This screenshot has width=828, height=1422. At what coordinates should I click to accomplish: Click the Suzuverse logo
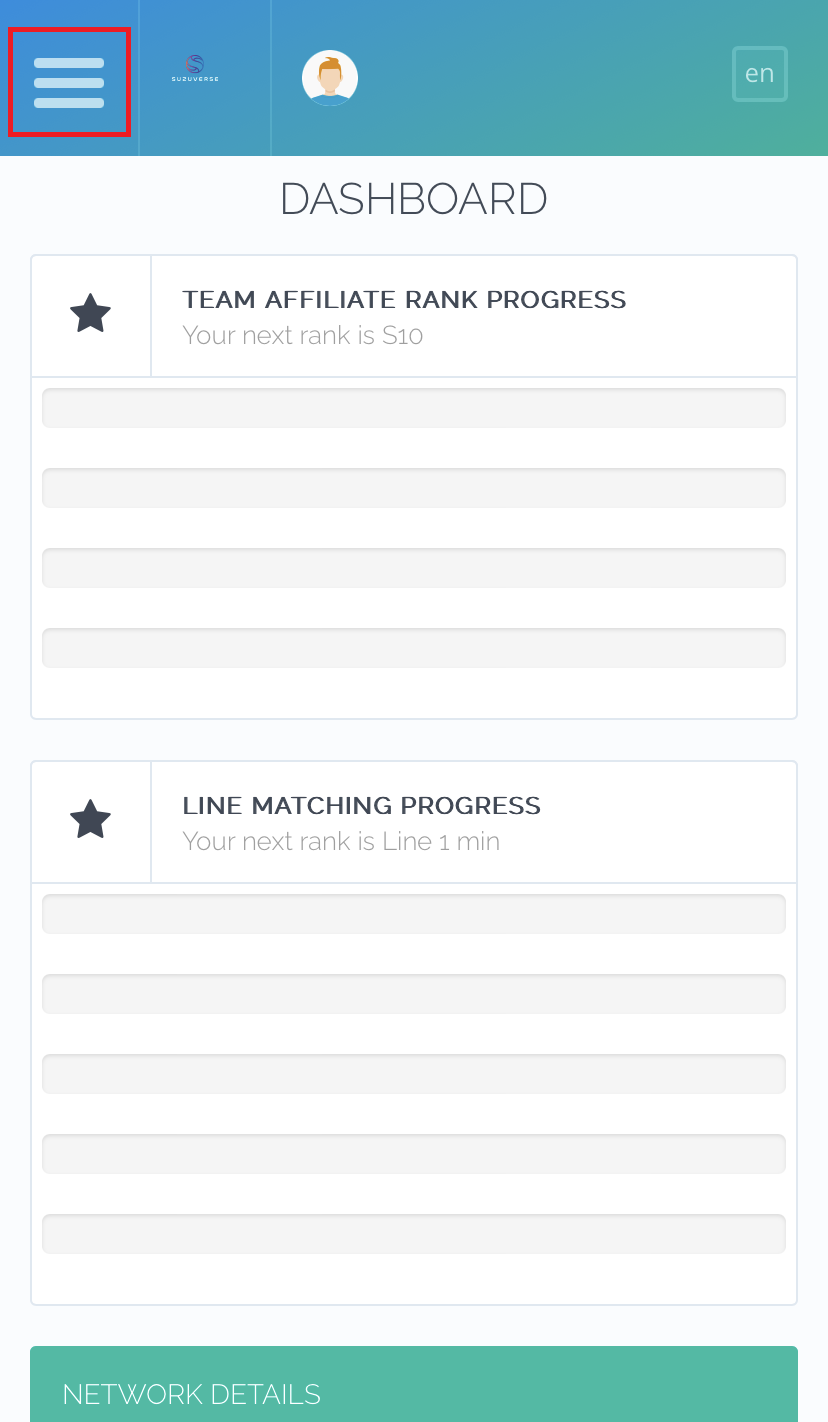coord(195,69)
